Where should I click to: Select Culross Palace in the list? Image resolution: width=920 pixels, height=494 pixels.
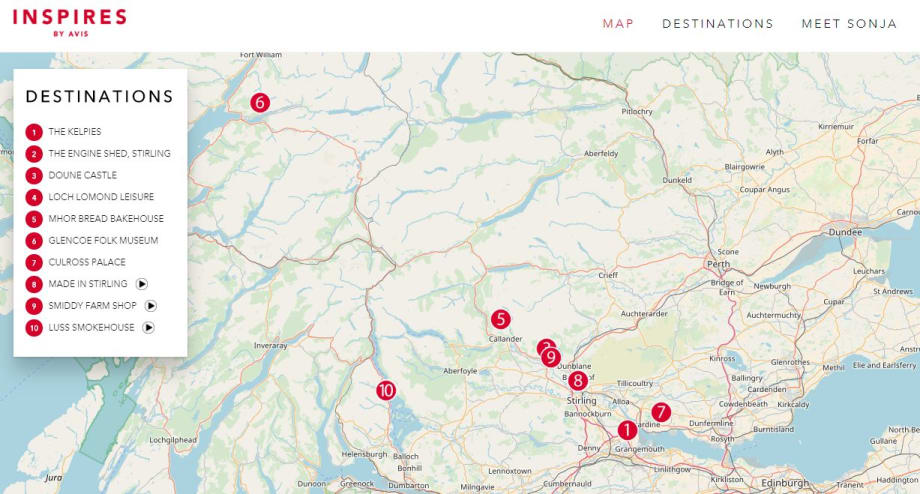click(87, 262)
